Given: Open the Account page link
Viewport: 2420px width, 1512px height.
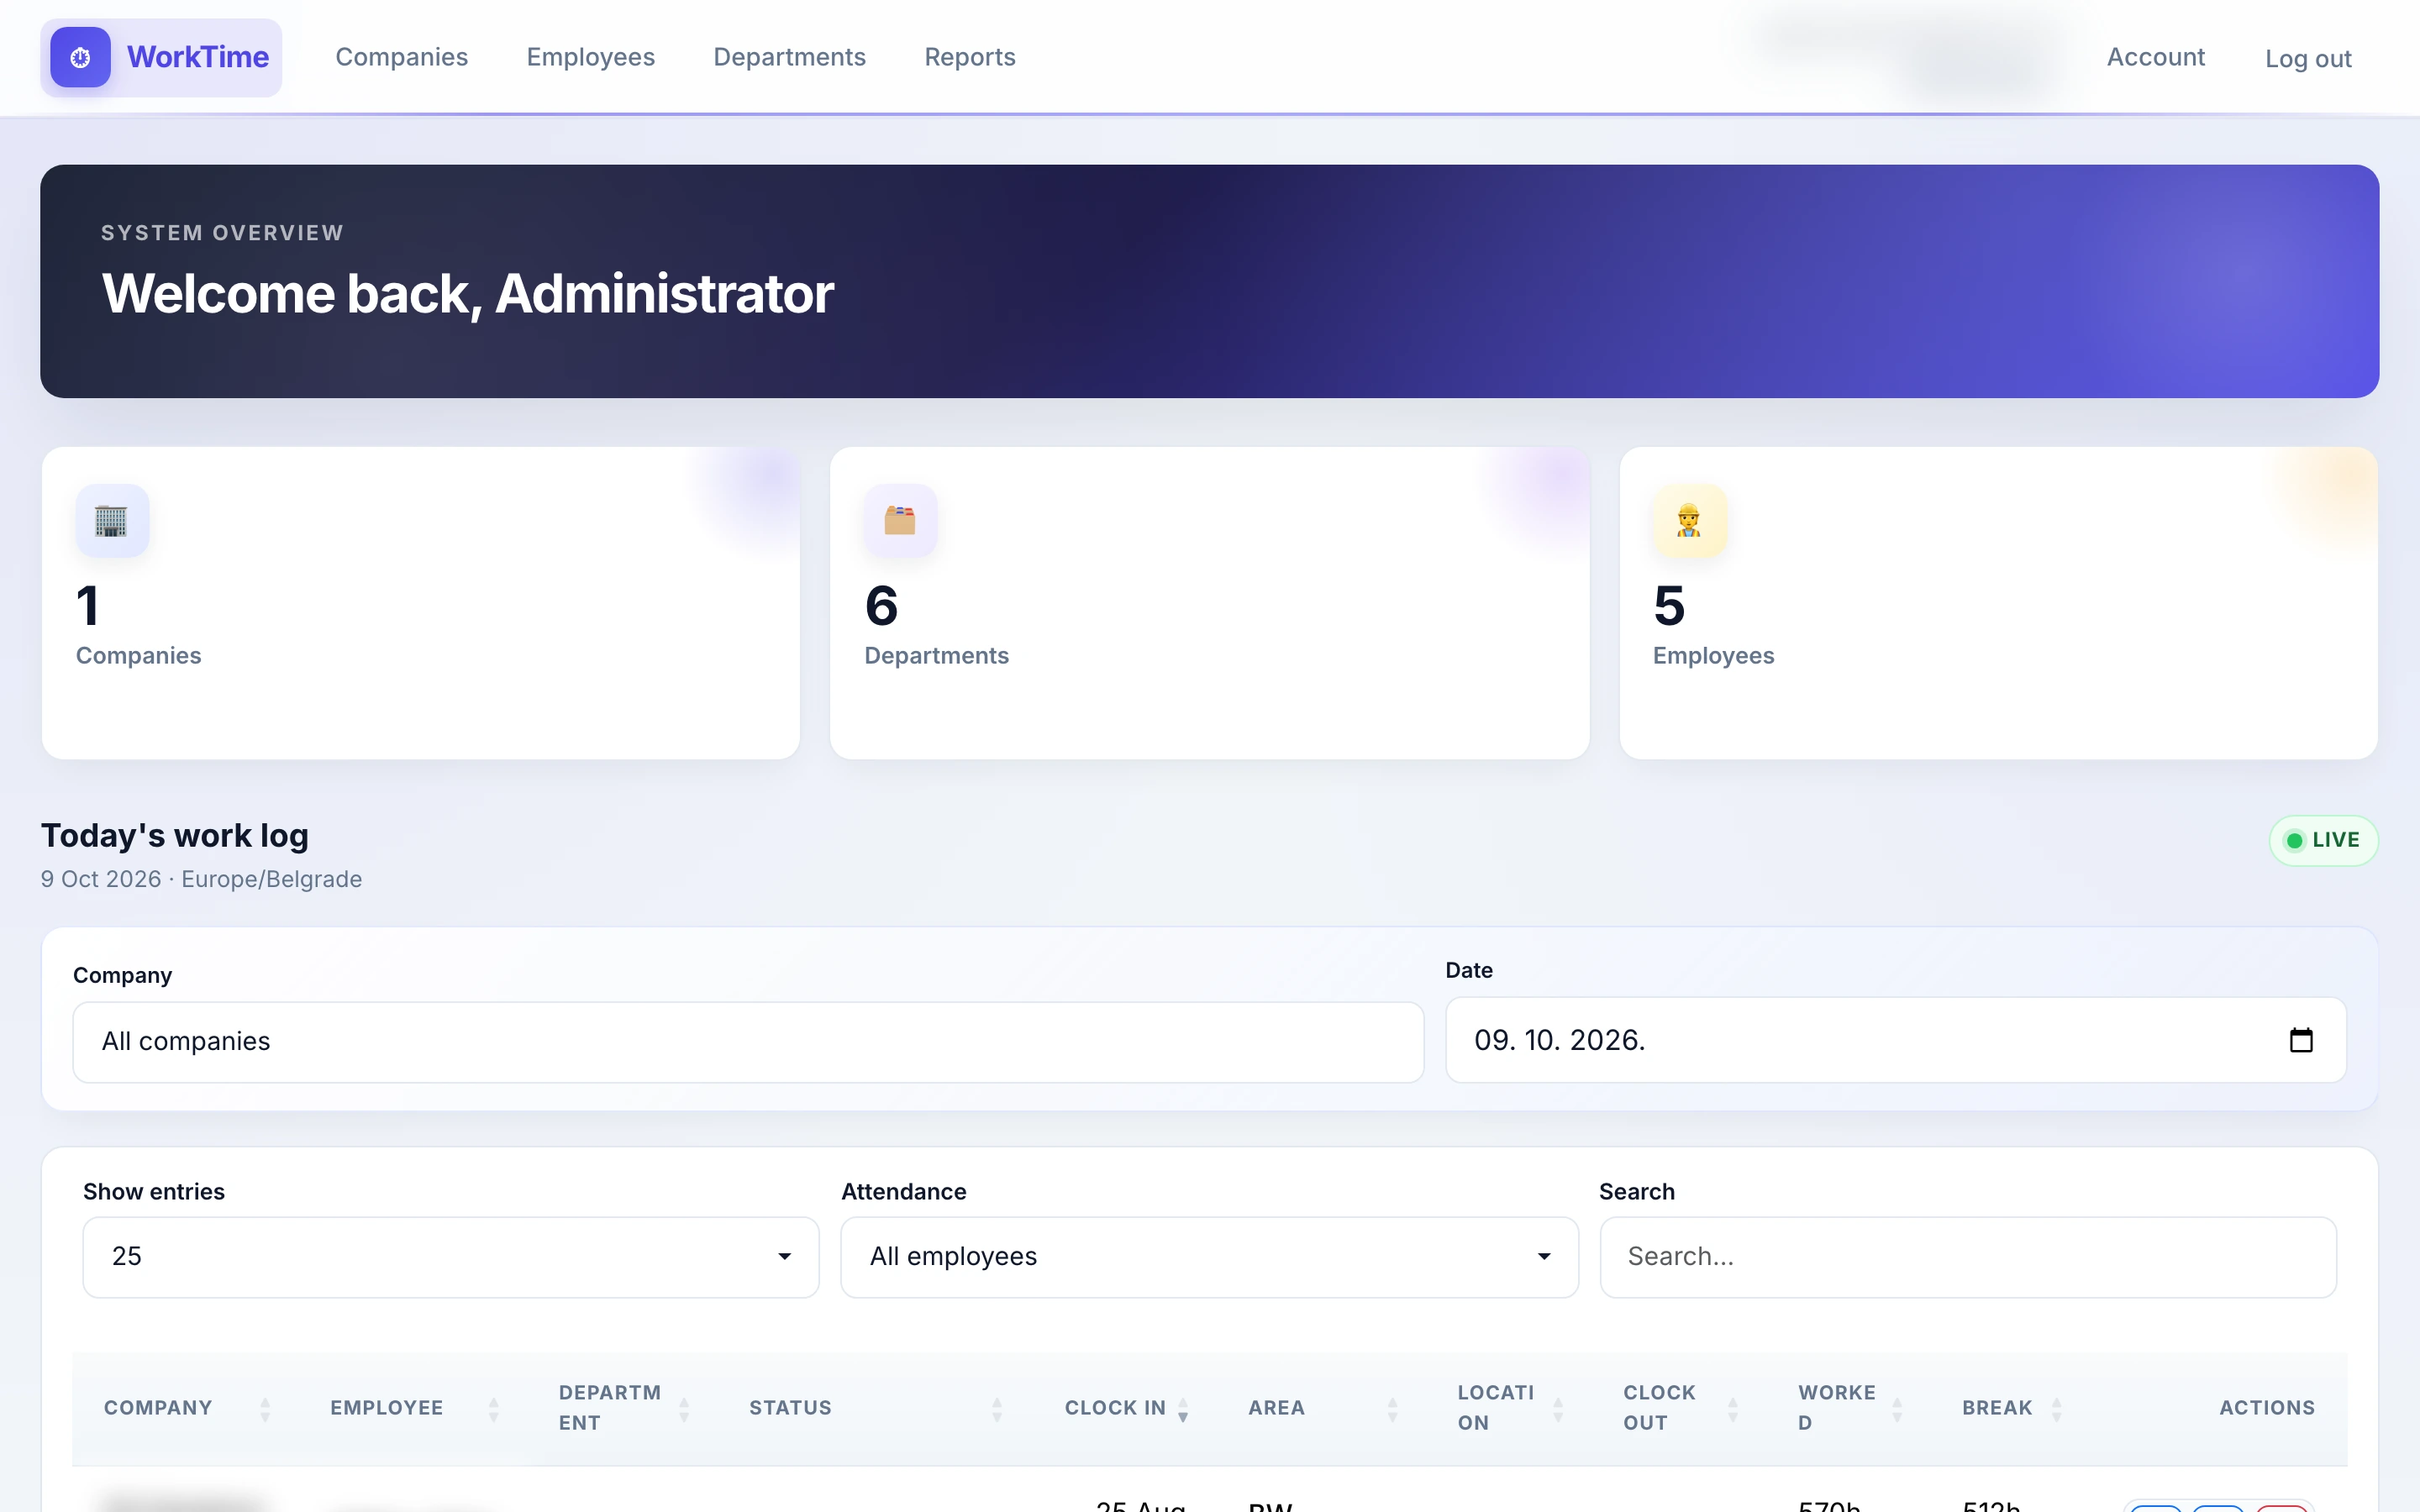Looking at the screenshot, I should (2155, 57).
